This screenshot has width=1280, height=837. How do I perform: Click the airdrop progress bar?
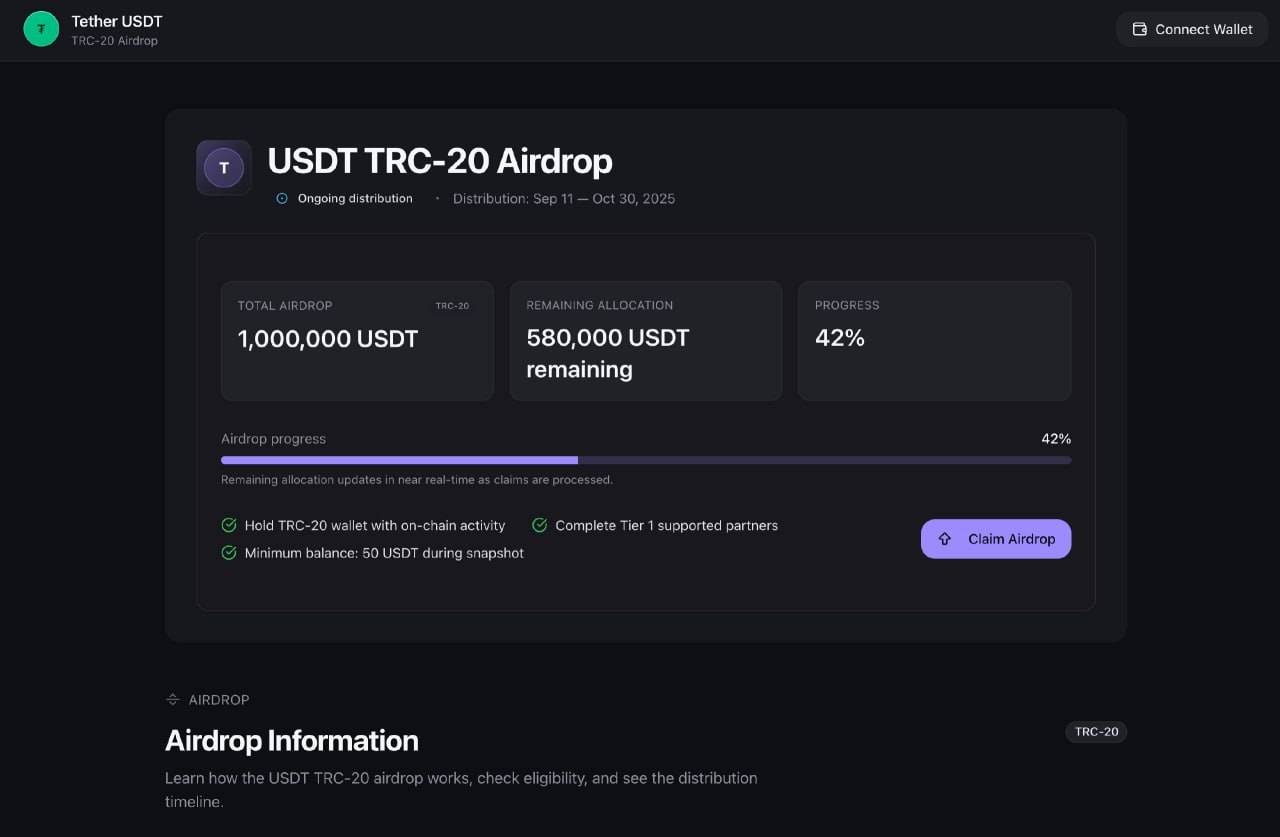(646, 460)
